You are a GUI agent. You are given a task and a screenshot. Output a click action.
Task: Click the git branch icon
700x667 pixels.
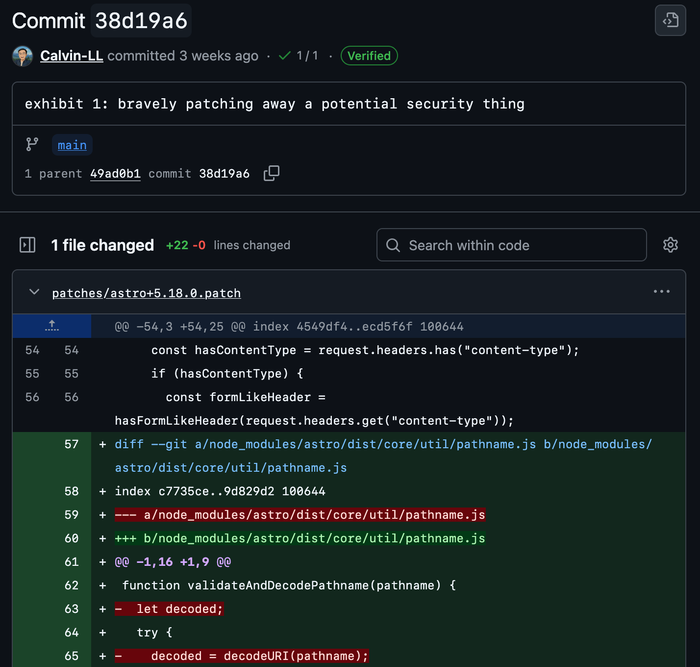point(32,145)
